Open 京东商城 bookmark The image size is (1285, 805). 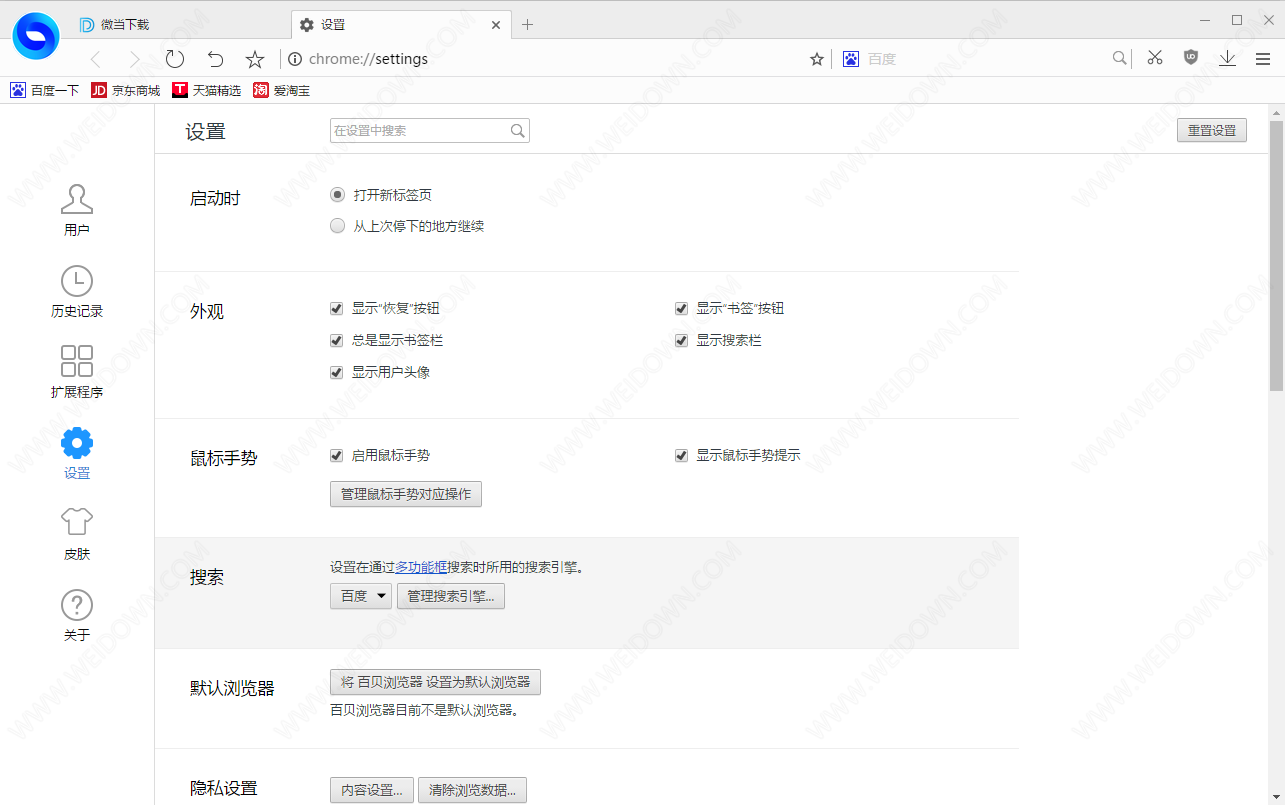(126, 90)
